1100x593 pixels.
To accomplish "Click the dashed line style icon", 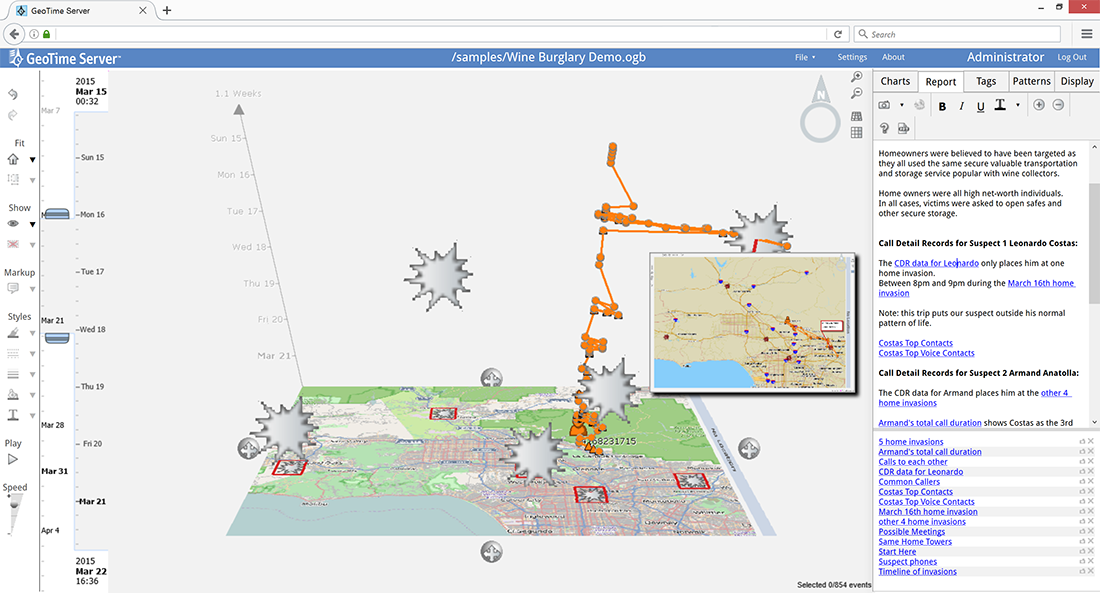I will (13, 354).
